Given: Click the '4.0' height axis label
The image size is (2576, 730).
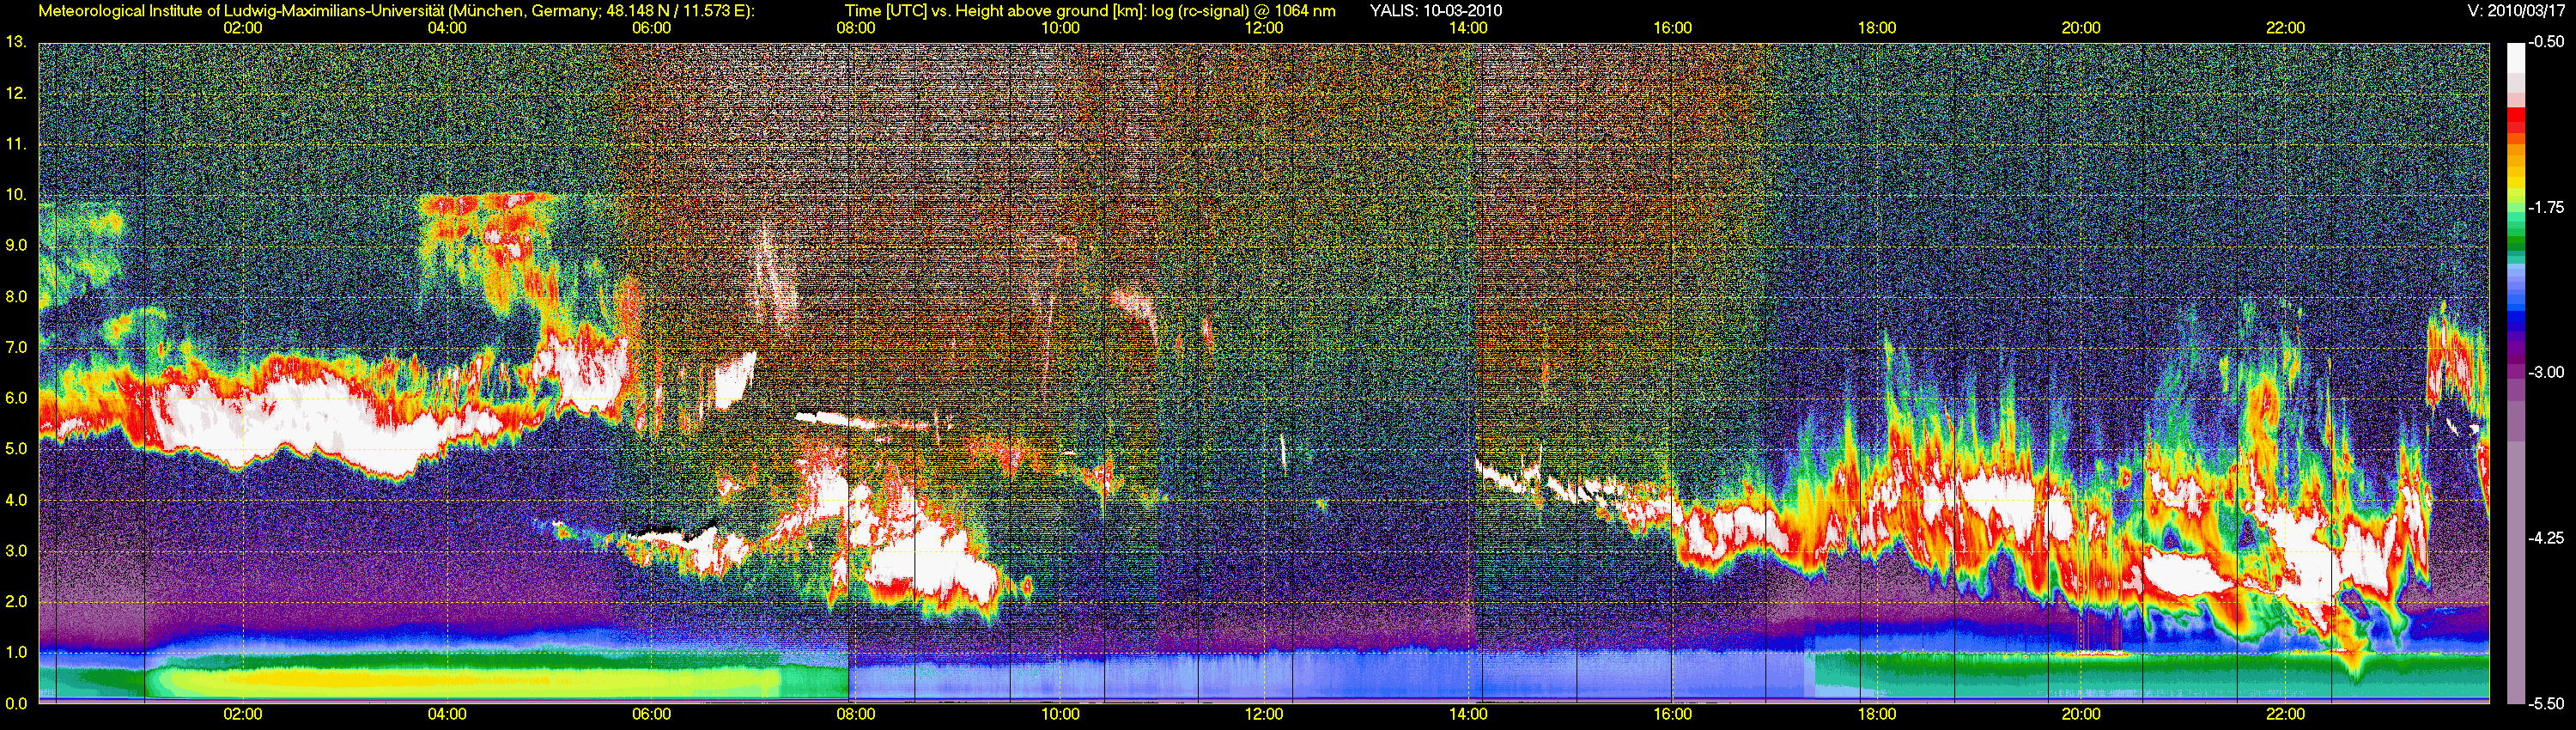Looking at the screenshot, I should tap(16, 500).
